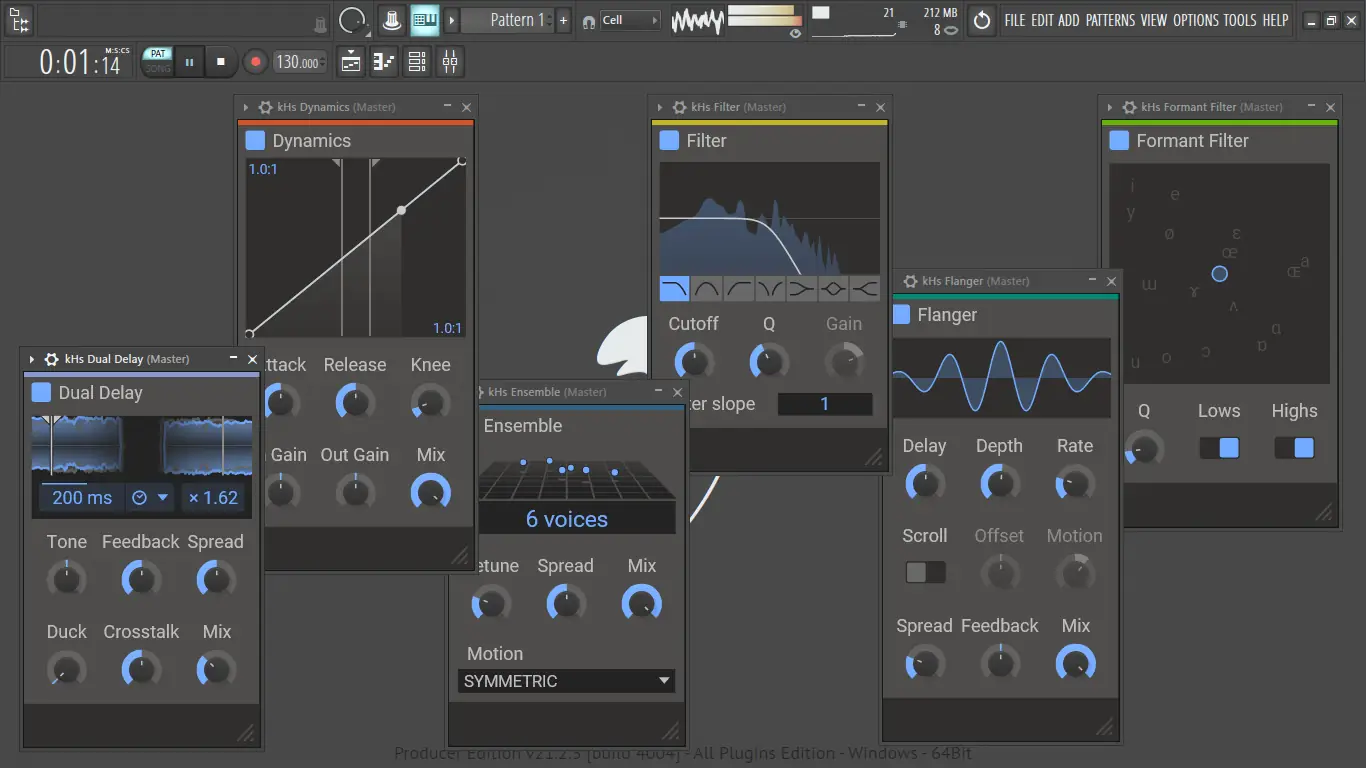Open the FILE menu

click(x=1015, y=20)
